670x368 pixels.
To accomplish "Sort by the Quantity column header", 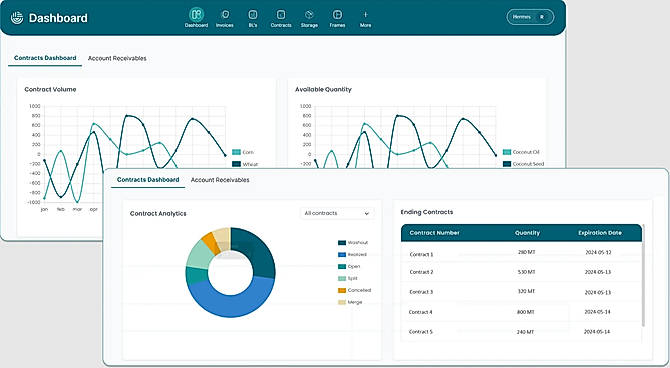I will point(527,233).
